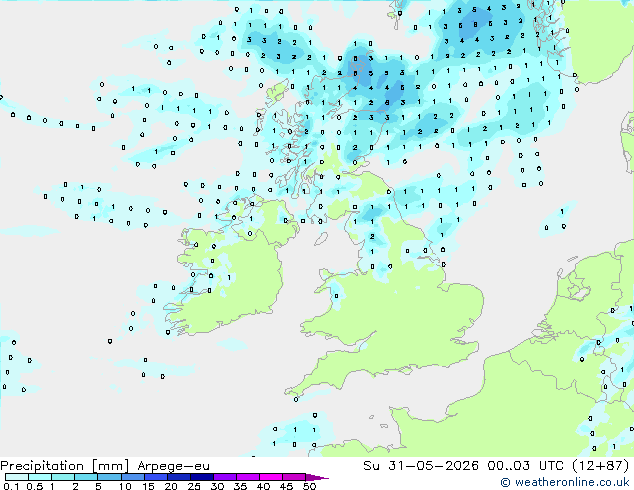634x490 pixels.
Task: Pick the 45–50 mm legend swatch
Action: tap(294, 477)
